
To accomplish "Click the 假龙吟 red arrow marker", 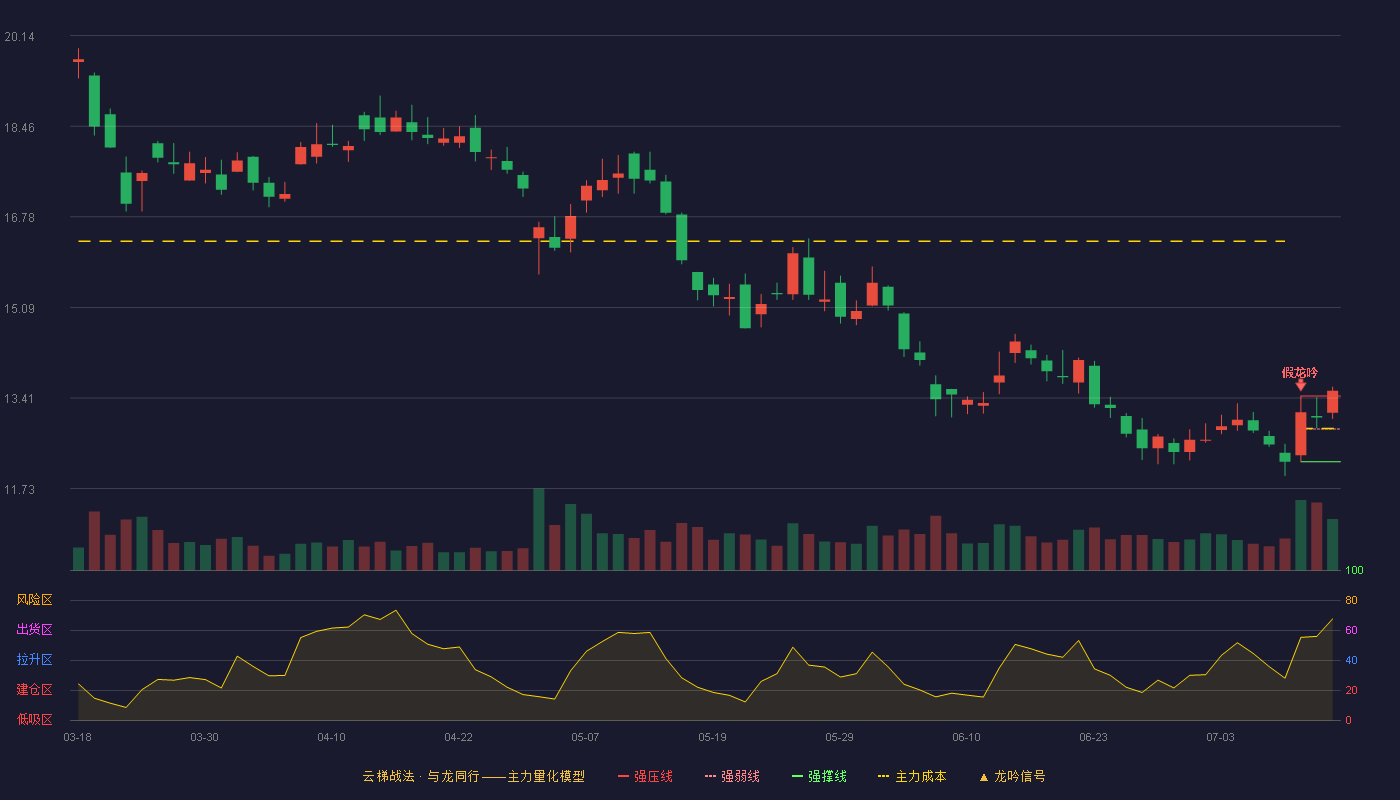I will pyautogui.click(x=1300, y=385).
